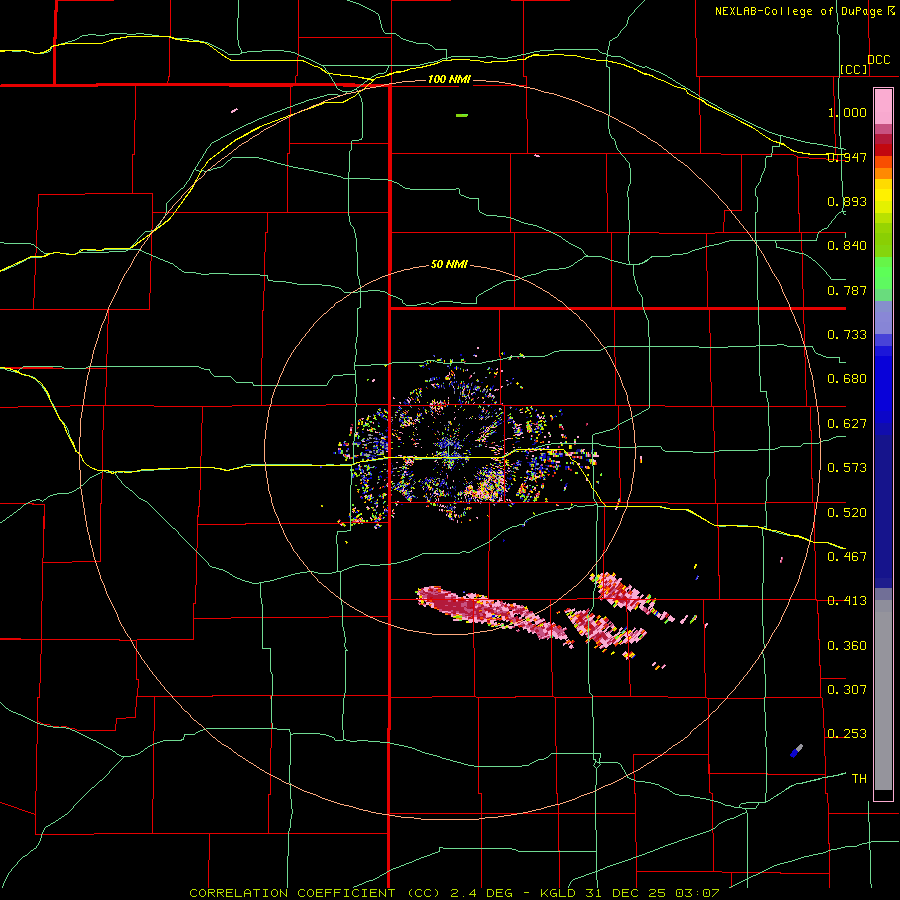Click the pink segment of the color bar
This screenshot has height=900, width=900.
point(883,107)
